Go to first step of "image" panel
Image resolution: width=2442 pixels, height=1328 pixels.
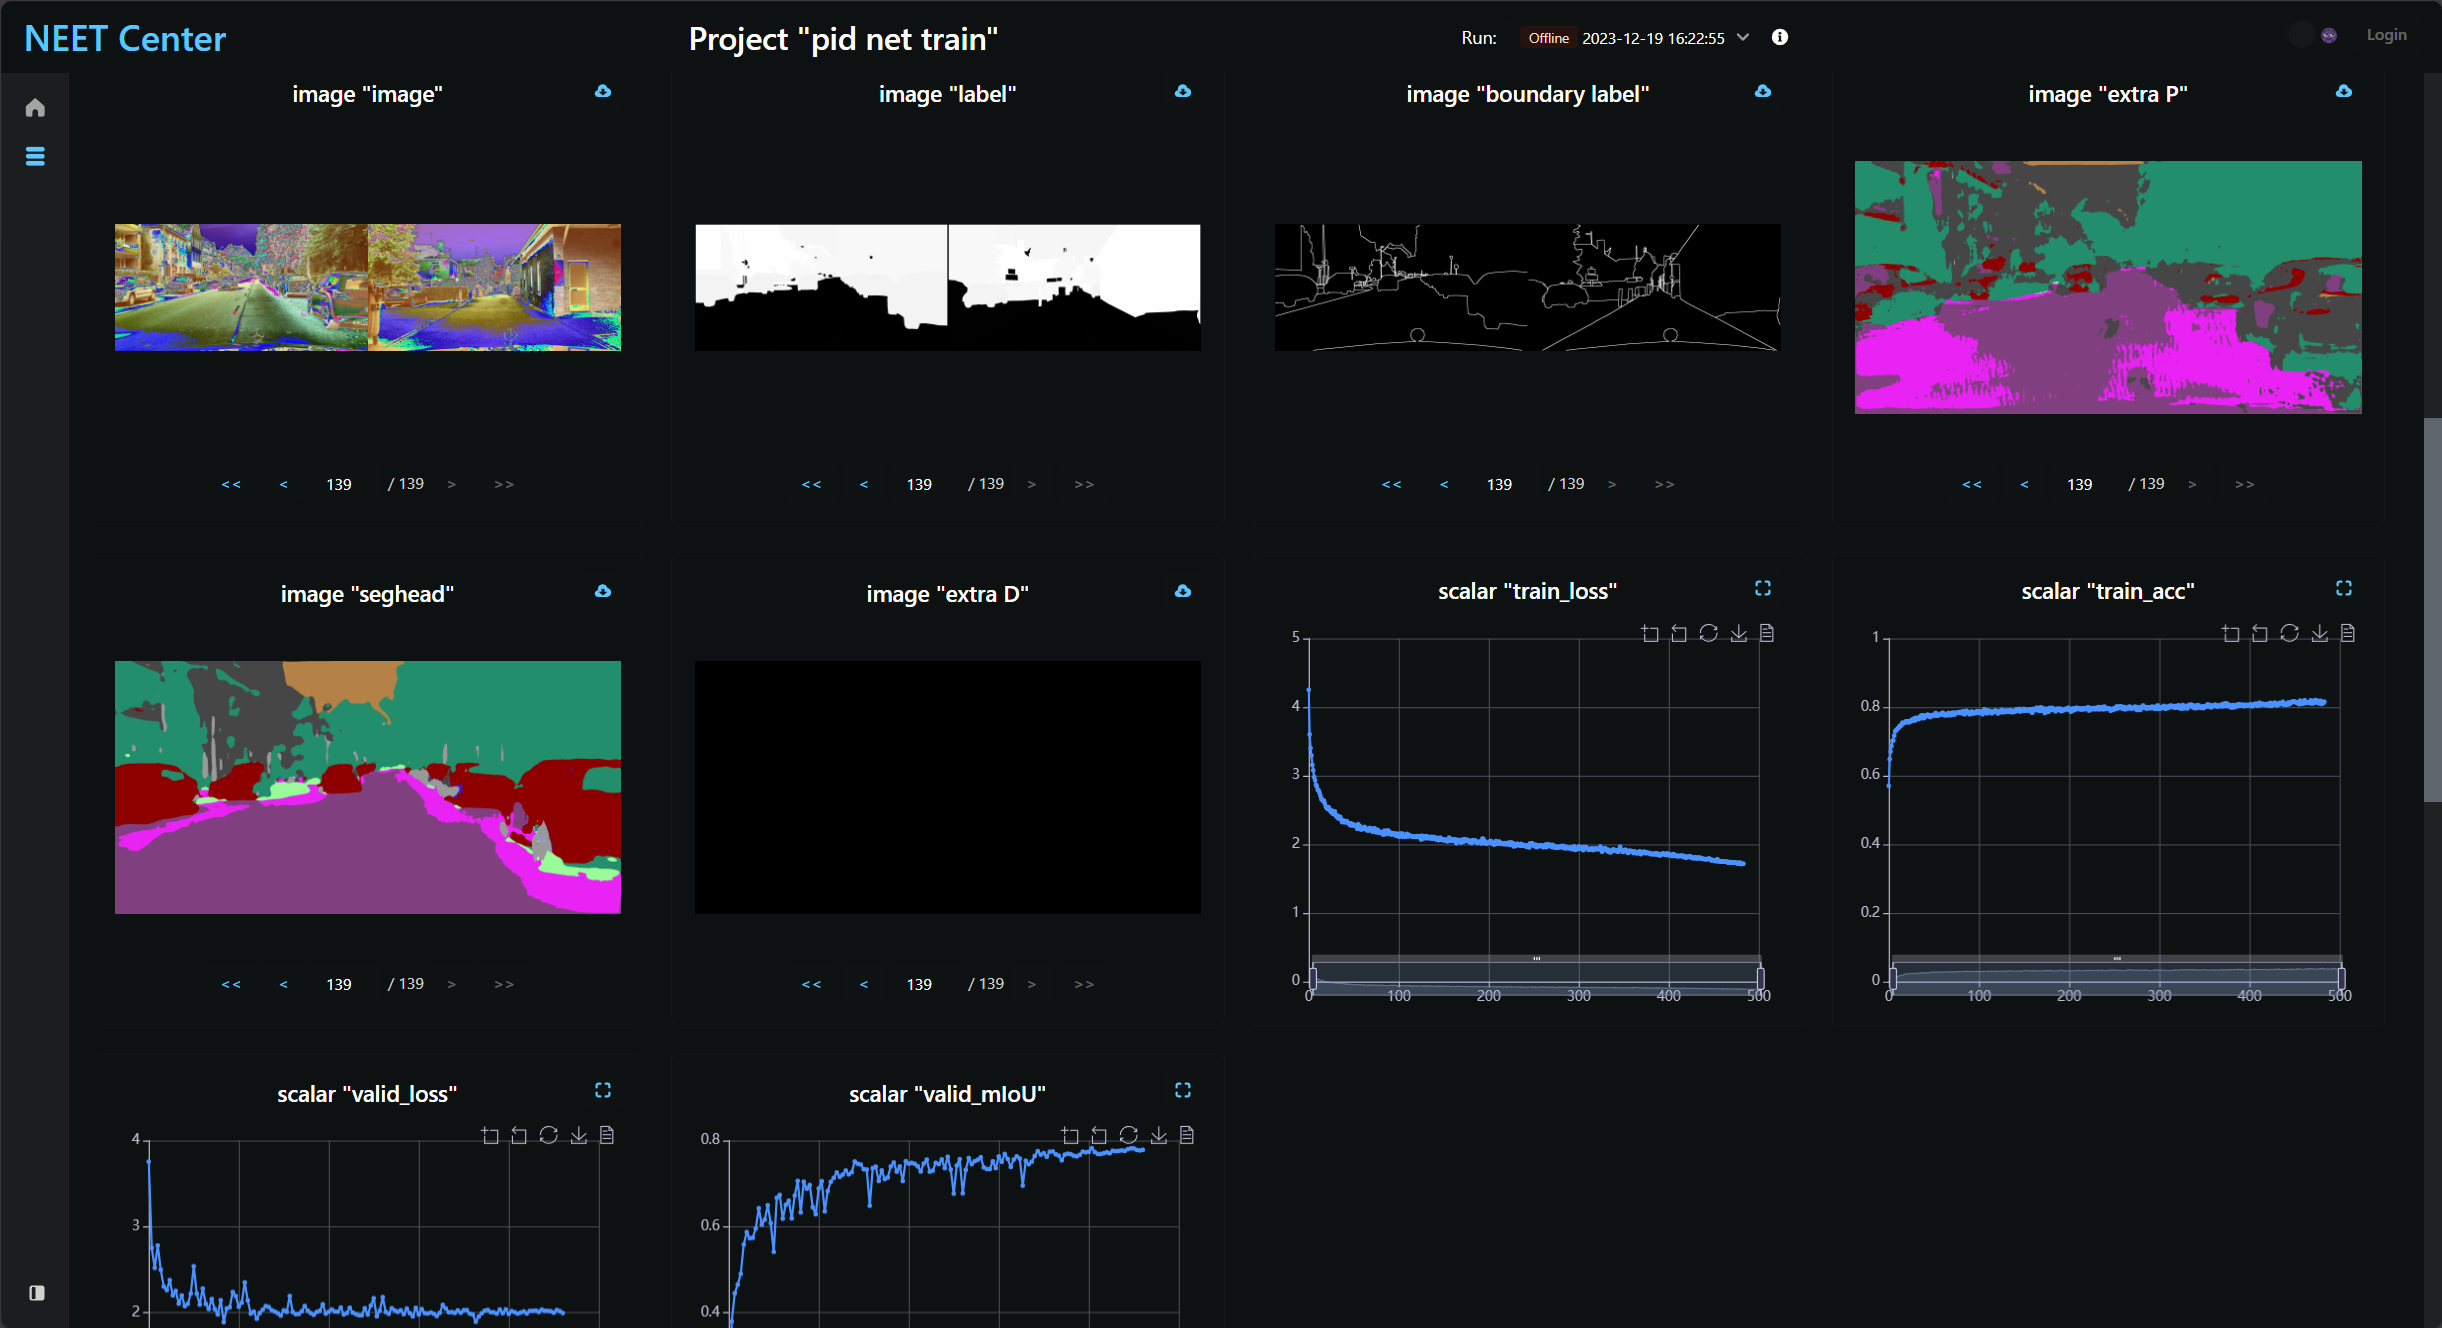(231, 484)
